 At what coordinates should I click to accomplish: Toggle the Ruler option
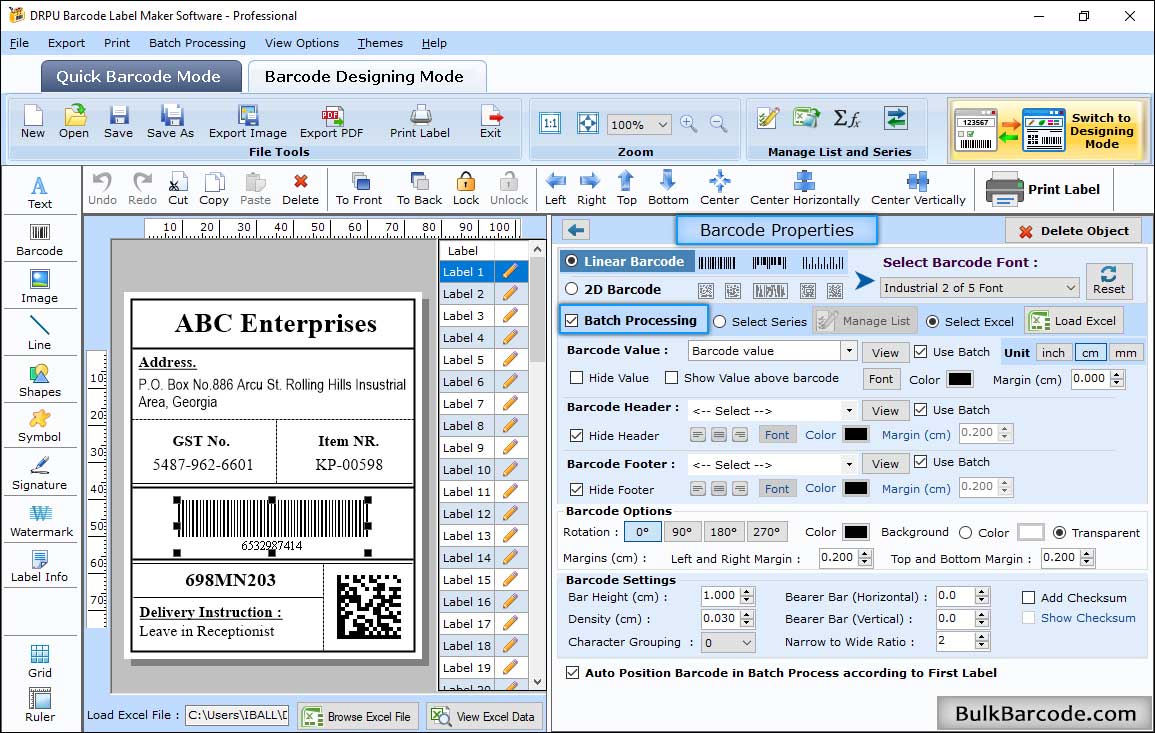click(x=40, y=705)
